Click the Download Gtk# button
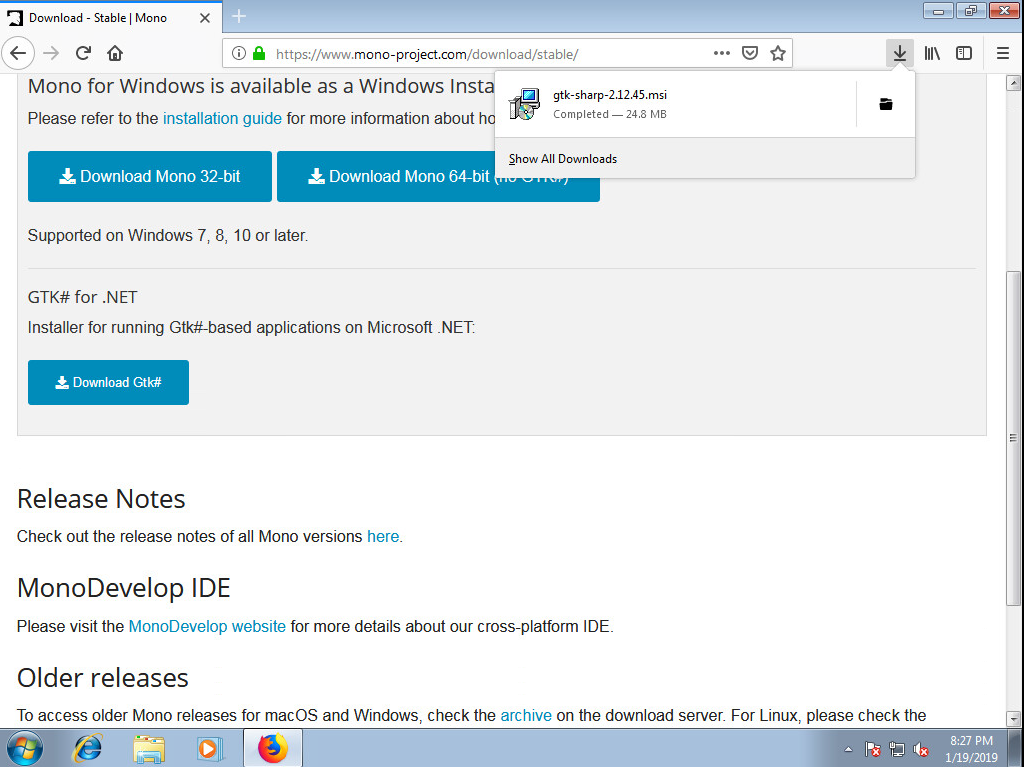This screenshot has width=1024, height=767. point(108,382)
